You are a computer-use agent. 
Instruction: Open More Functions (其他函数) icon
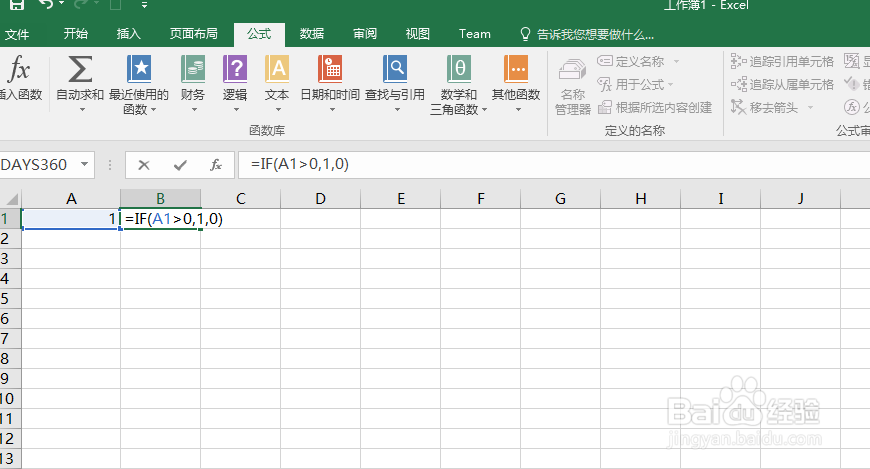(516, 69)
